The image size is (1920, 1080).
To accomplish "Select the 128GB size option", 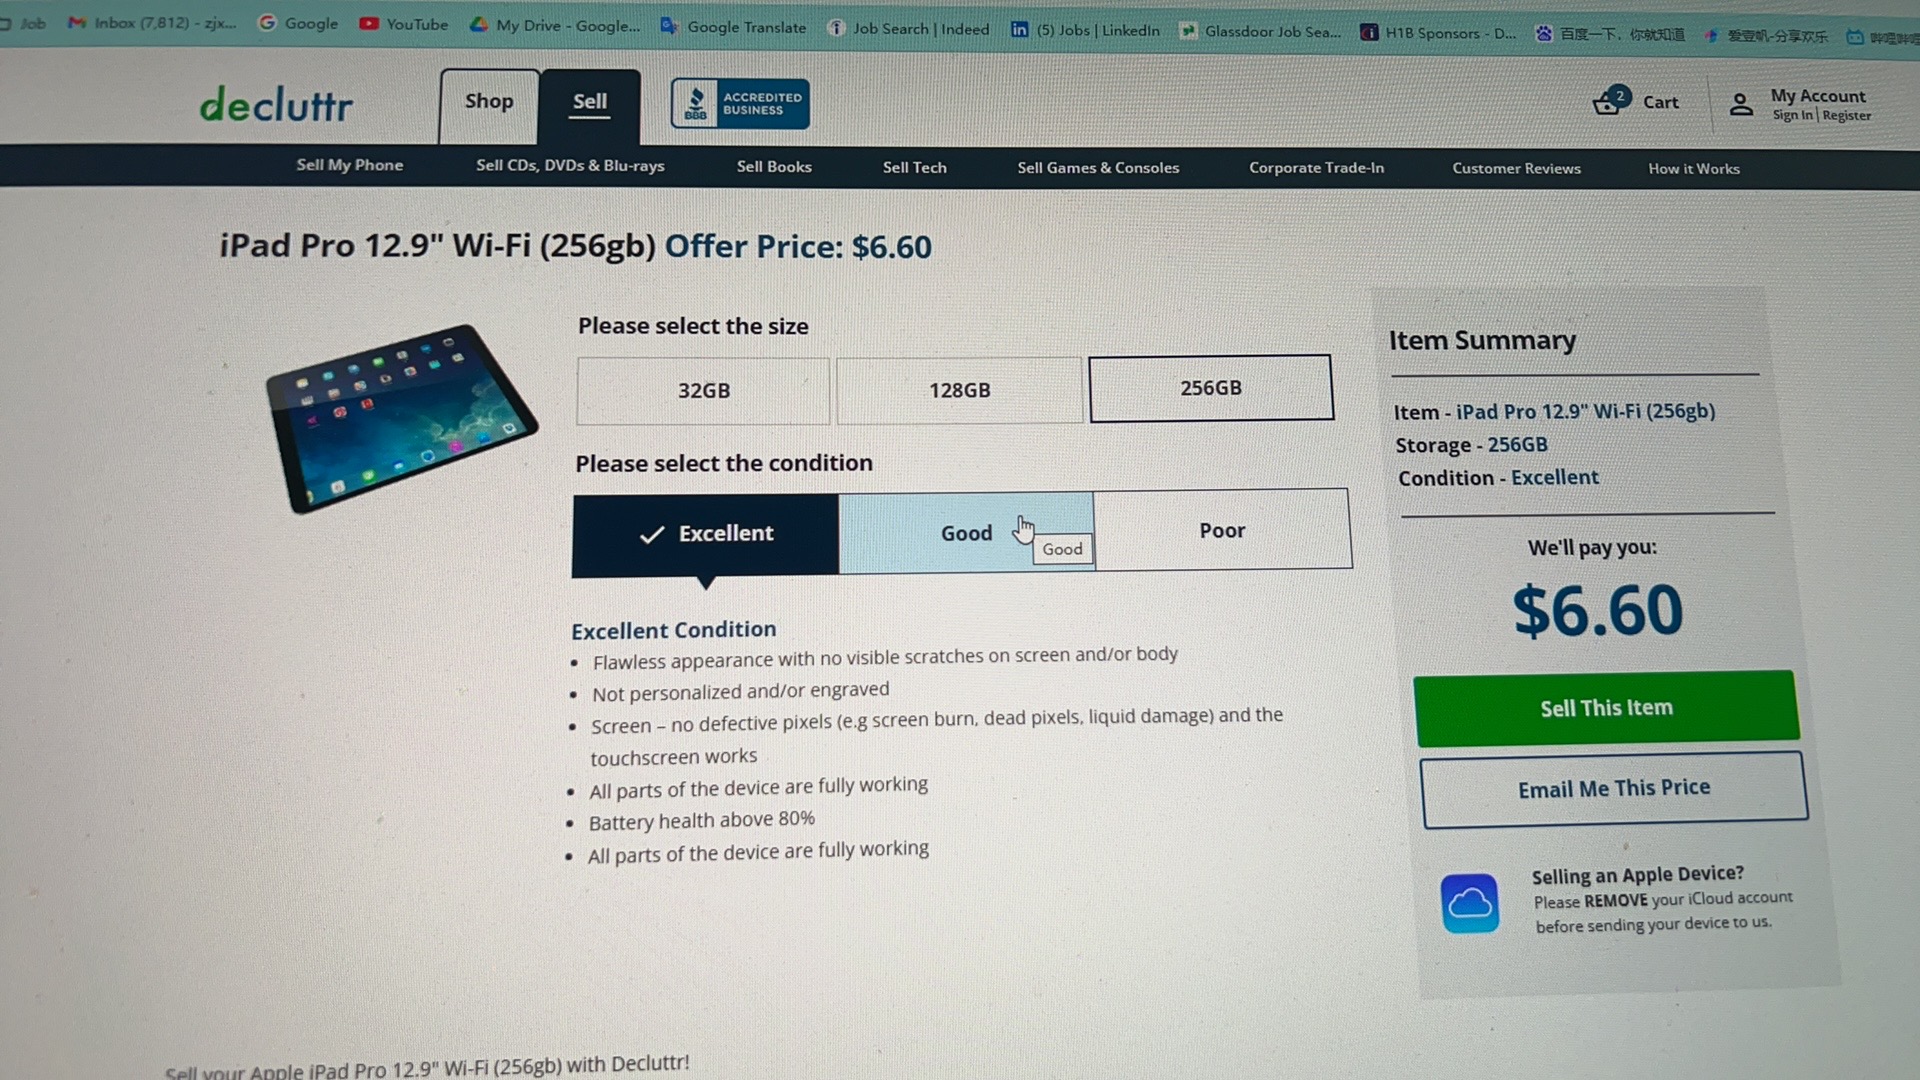I will [x=959, y=390].
